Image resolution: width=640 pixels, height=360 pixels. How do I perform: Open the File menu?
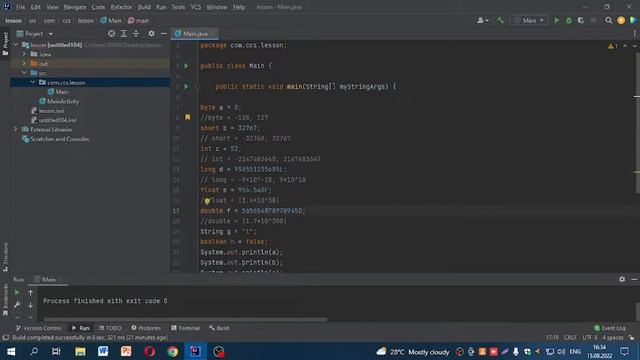tap(20, 7)
